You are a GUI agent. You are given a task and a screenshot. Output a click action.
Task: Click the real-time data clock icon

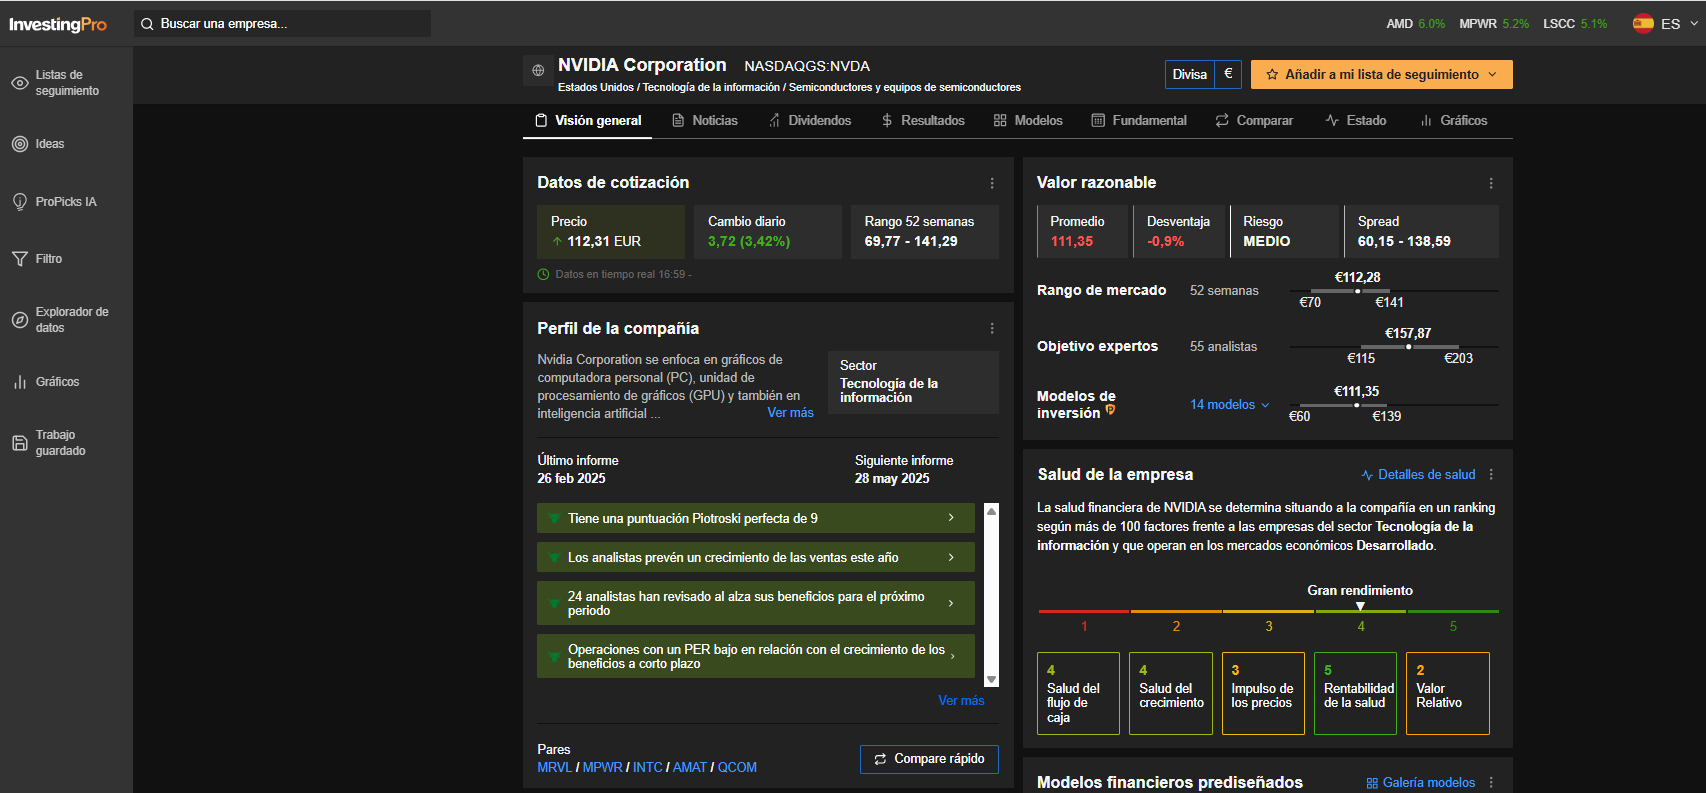click(543, 274)
